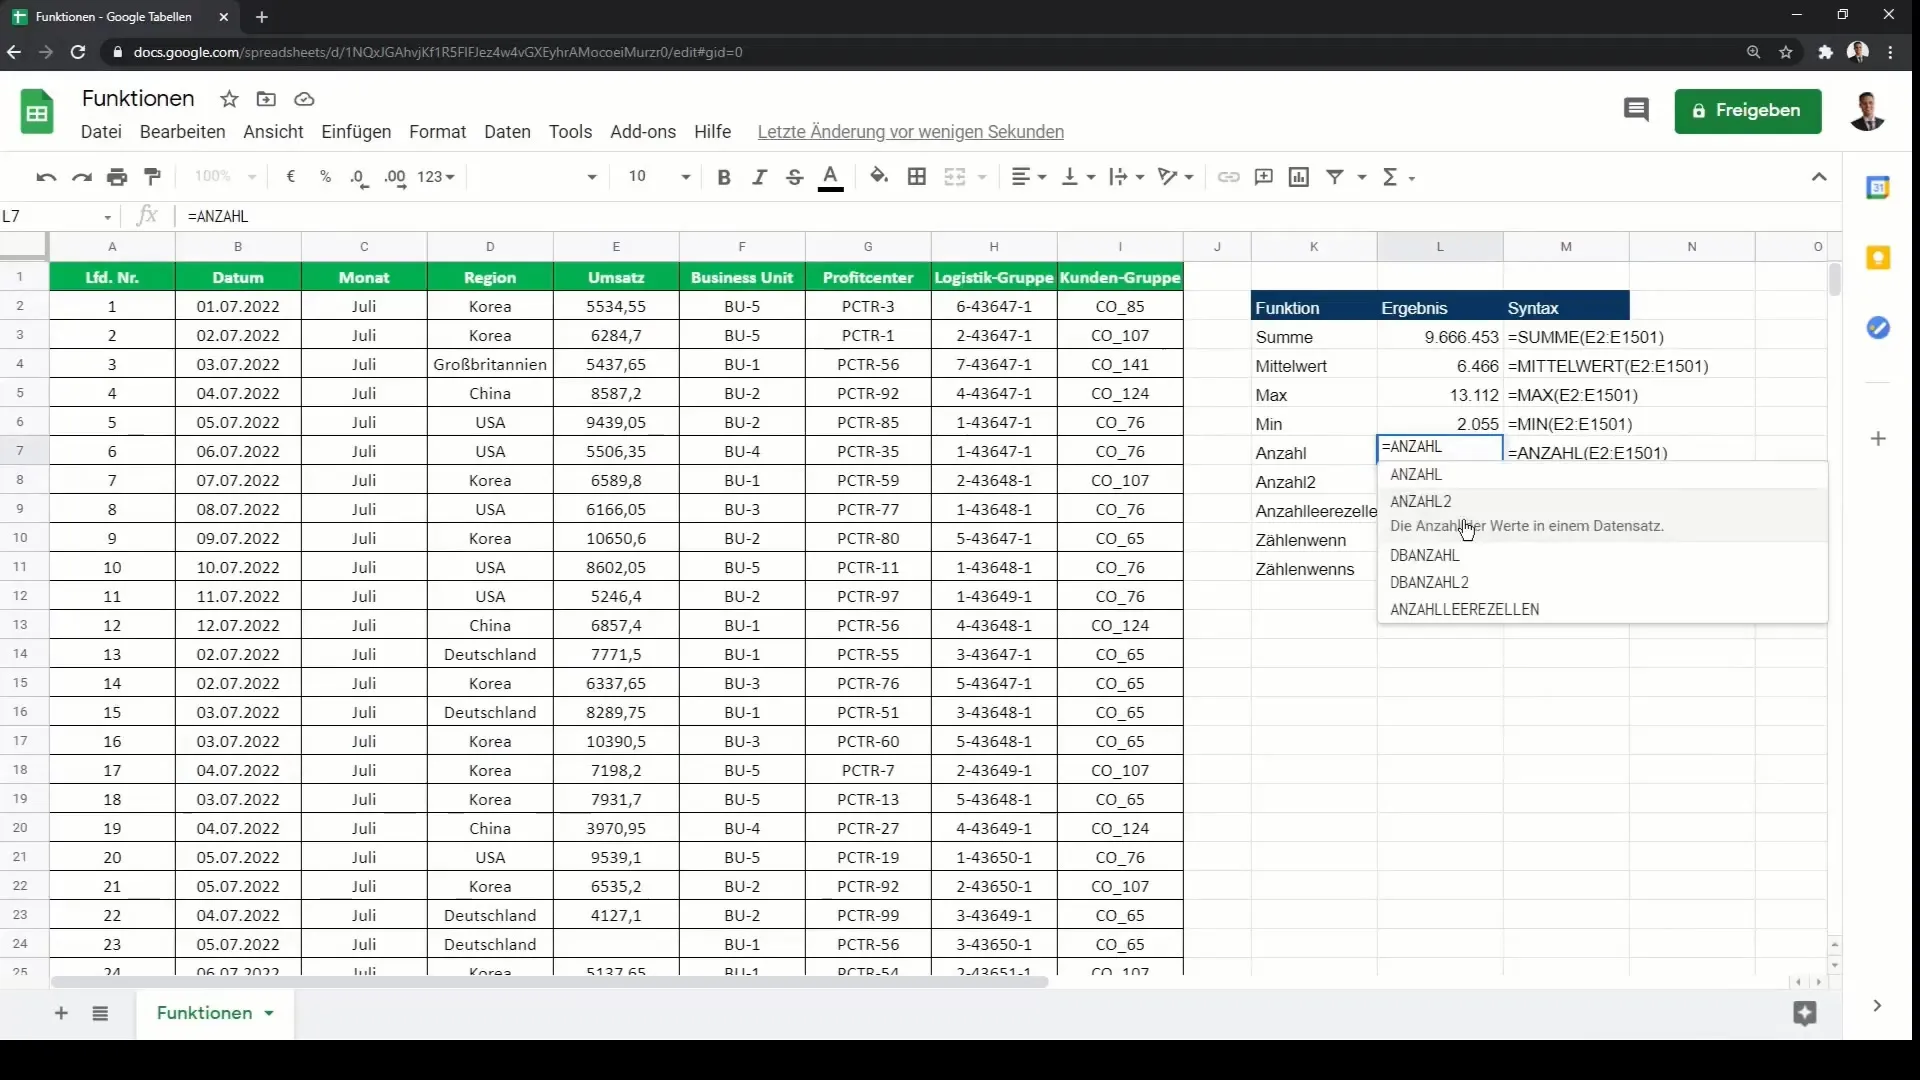Open the Datei menu
This screenshot has height=1080, width=1920.
(x=101, y=132)
